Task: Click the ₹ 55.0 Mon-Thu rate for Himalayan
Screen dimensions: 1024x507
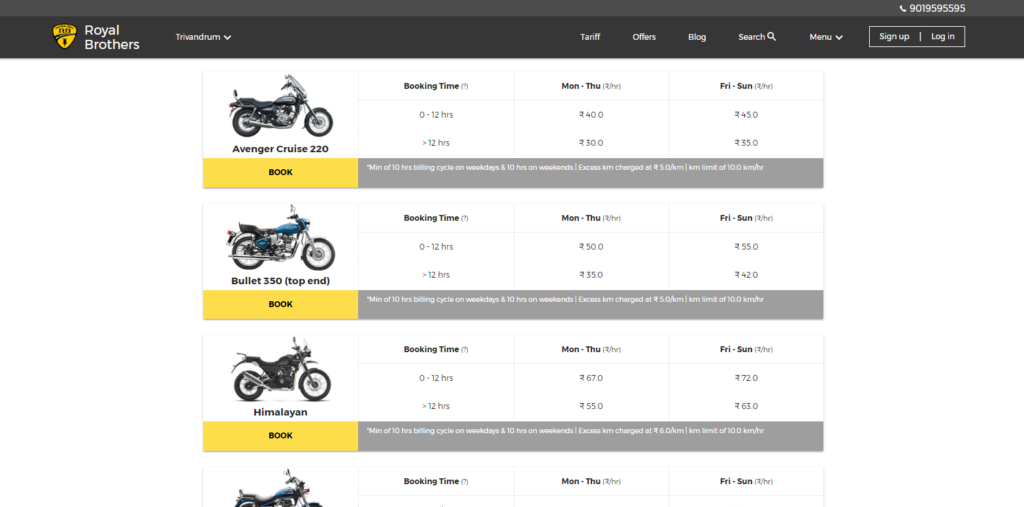Action: (591, 406)
